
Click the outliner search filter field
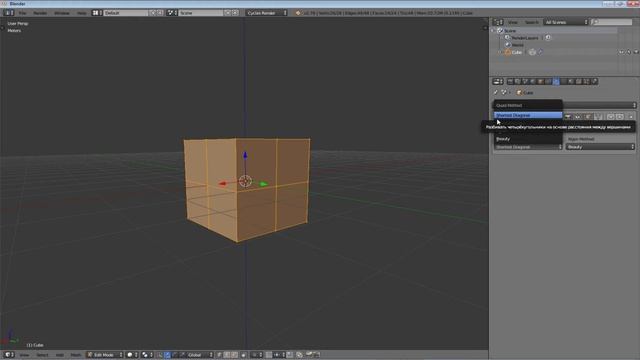(611, 22)
